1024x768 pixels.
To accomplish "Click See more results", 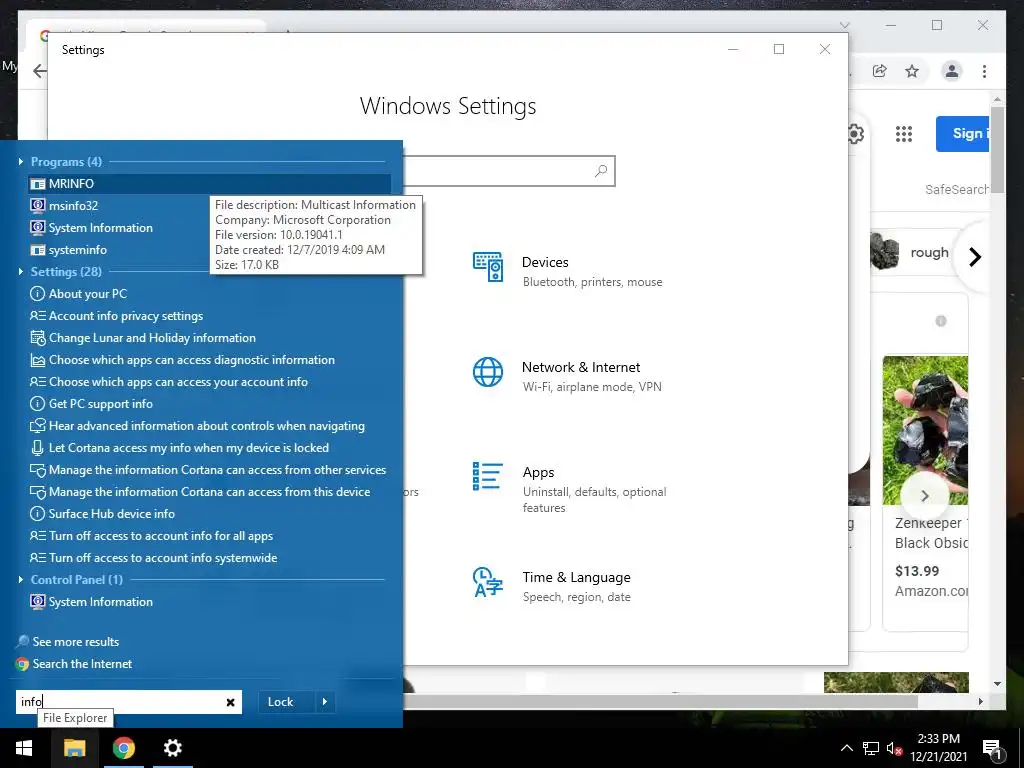I will click(68, 642).
